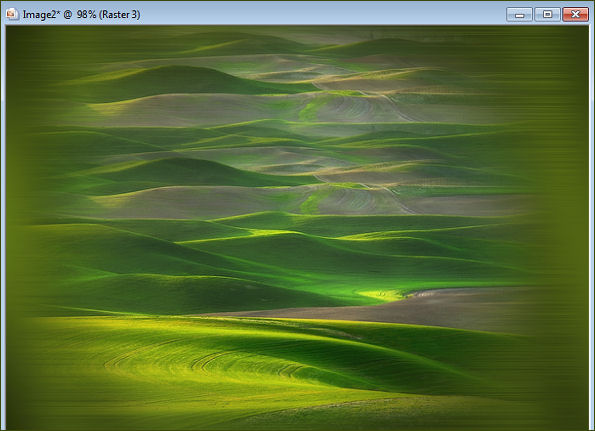Click the dark green rounded hill near the top
The width and height of the screenshot is (595, 431).
[x=182, y=80]
